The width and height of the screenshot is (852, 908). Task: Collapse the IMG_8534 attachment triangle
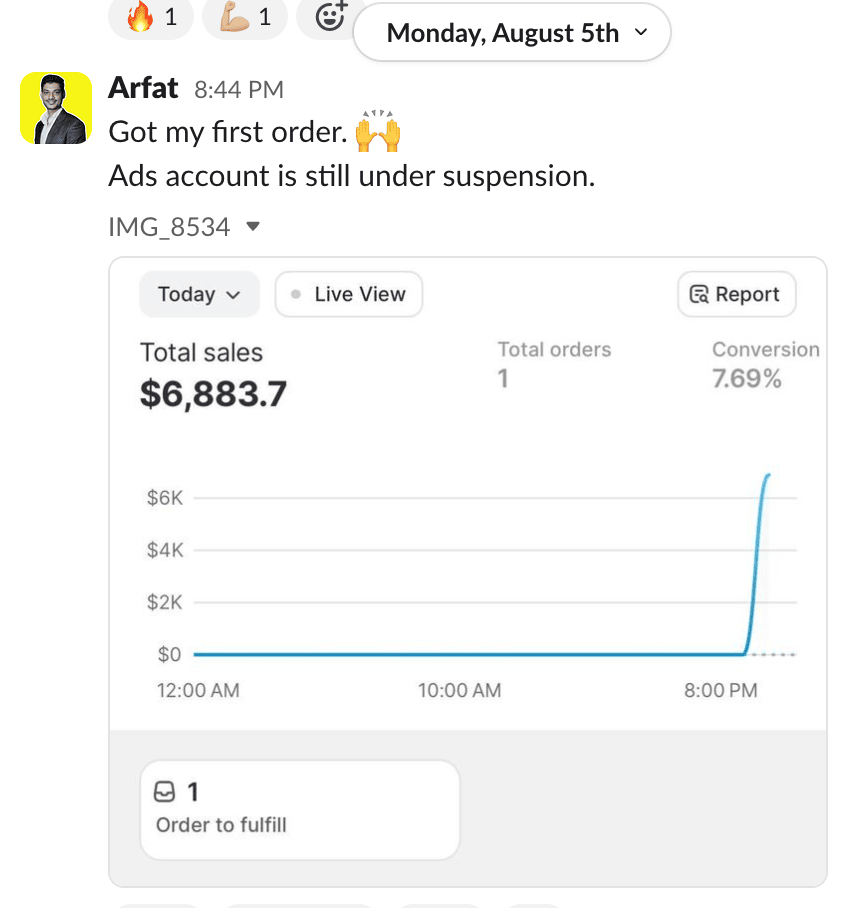coord(253,227)
